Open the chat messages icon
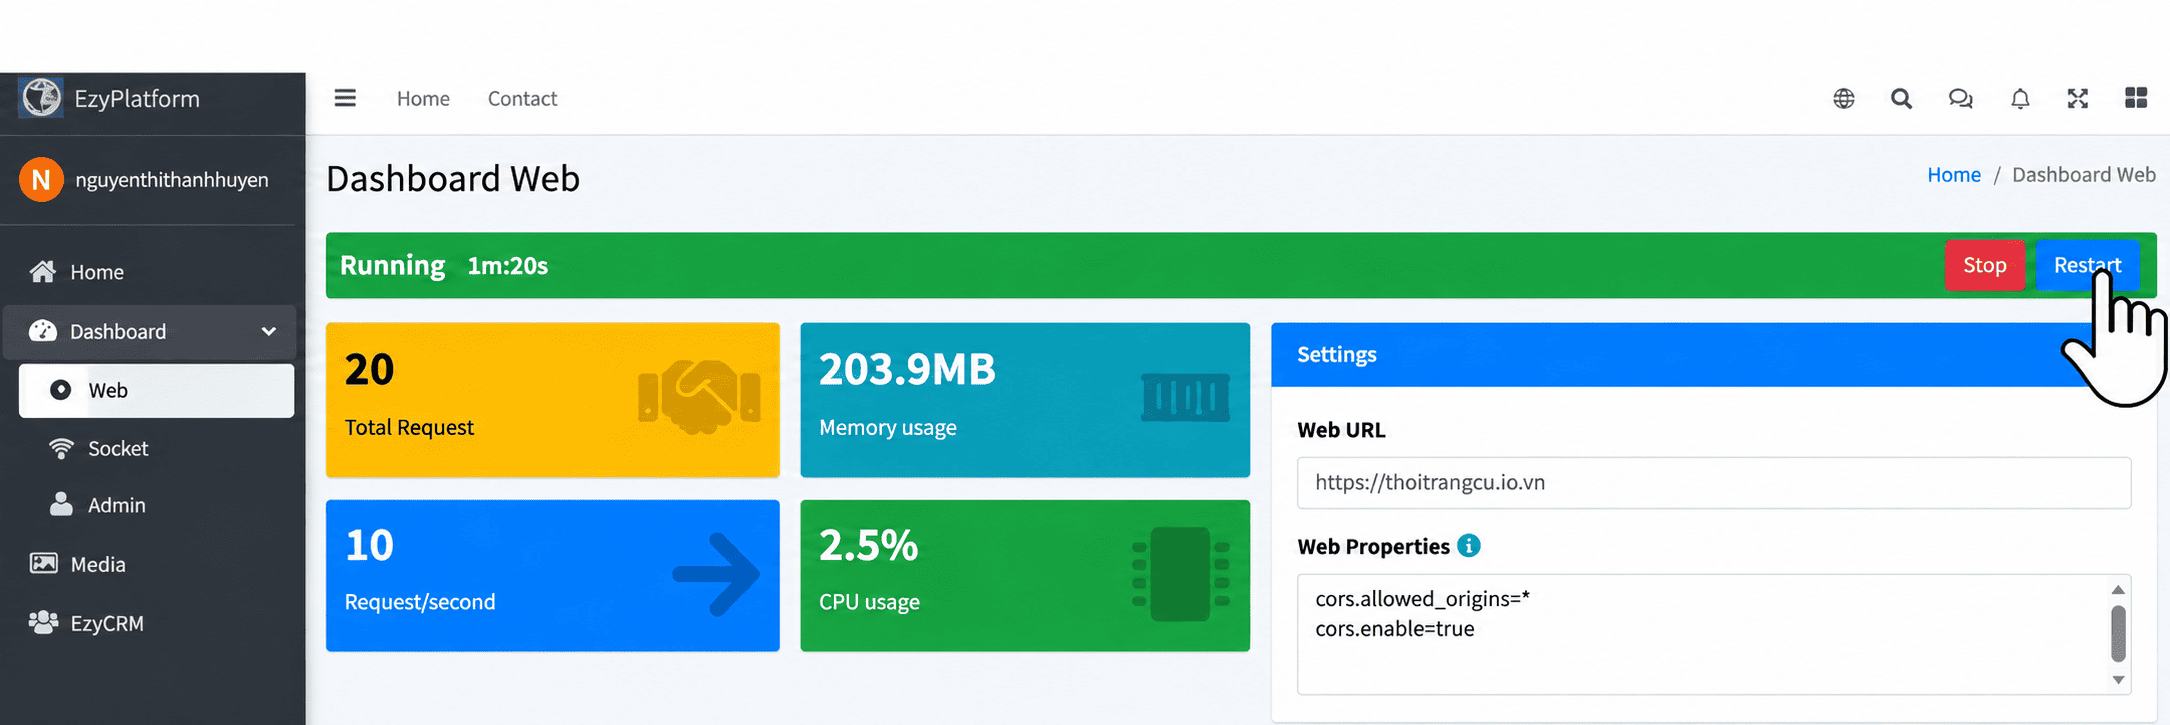2170x725 pixels. coord(1961,99)
